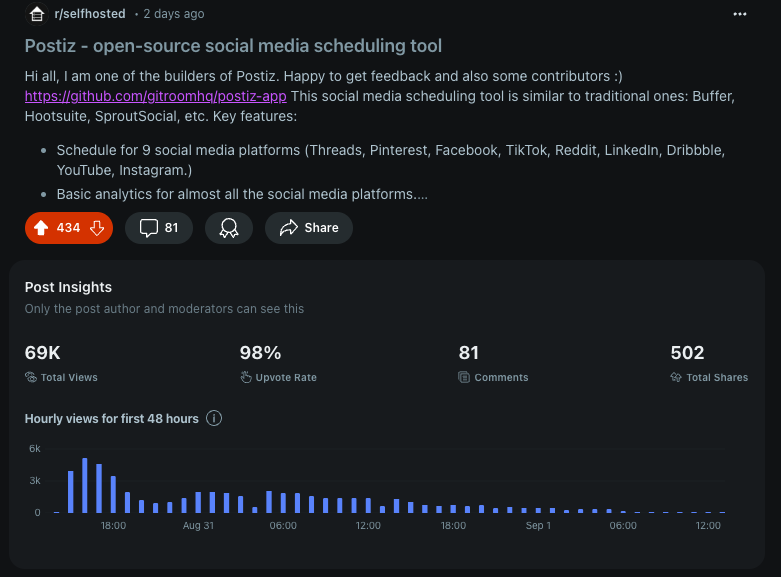The image size is (781, 577).
Task: Upvote the Postiz post
Action: (41, 228)
